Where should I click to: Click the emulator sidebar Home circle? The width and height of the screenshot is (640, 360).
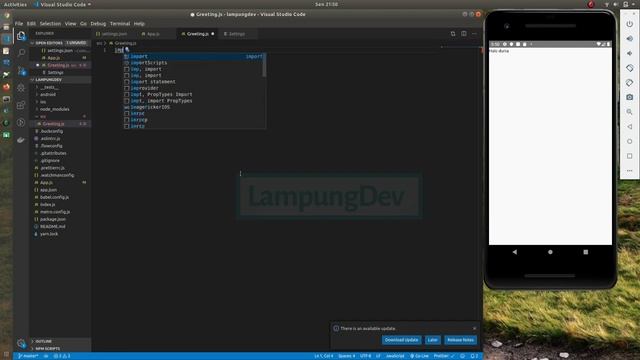[629, 141]
